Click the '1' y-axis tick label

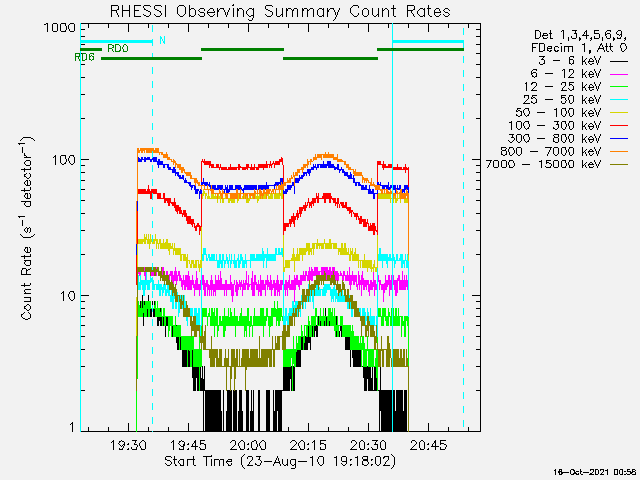coord(72,427)
